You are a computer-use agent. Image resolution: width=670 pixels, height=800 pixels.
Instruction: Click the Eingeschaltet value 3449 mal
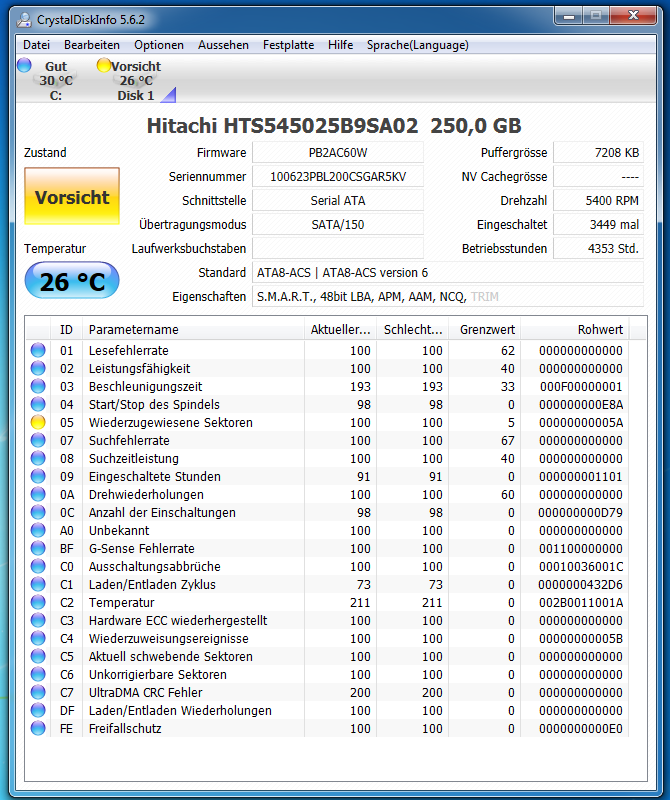(599, 224)
